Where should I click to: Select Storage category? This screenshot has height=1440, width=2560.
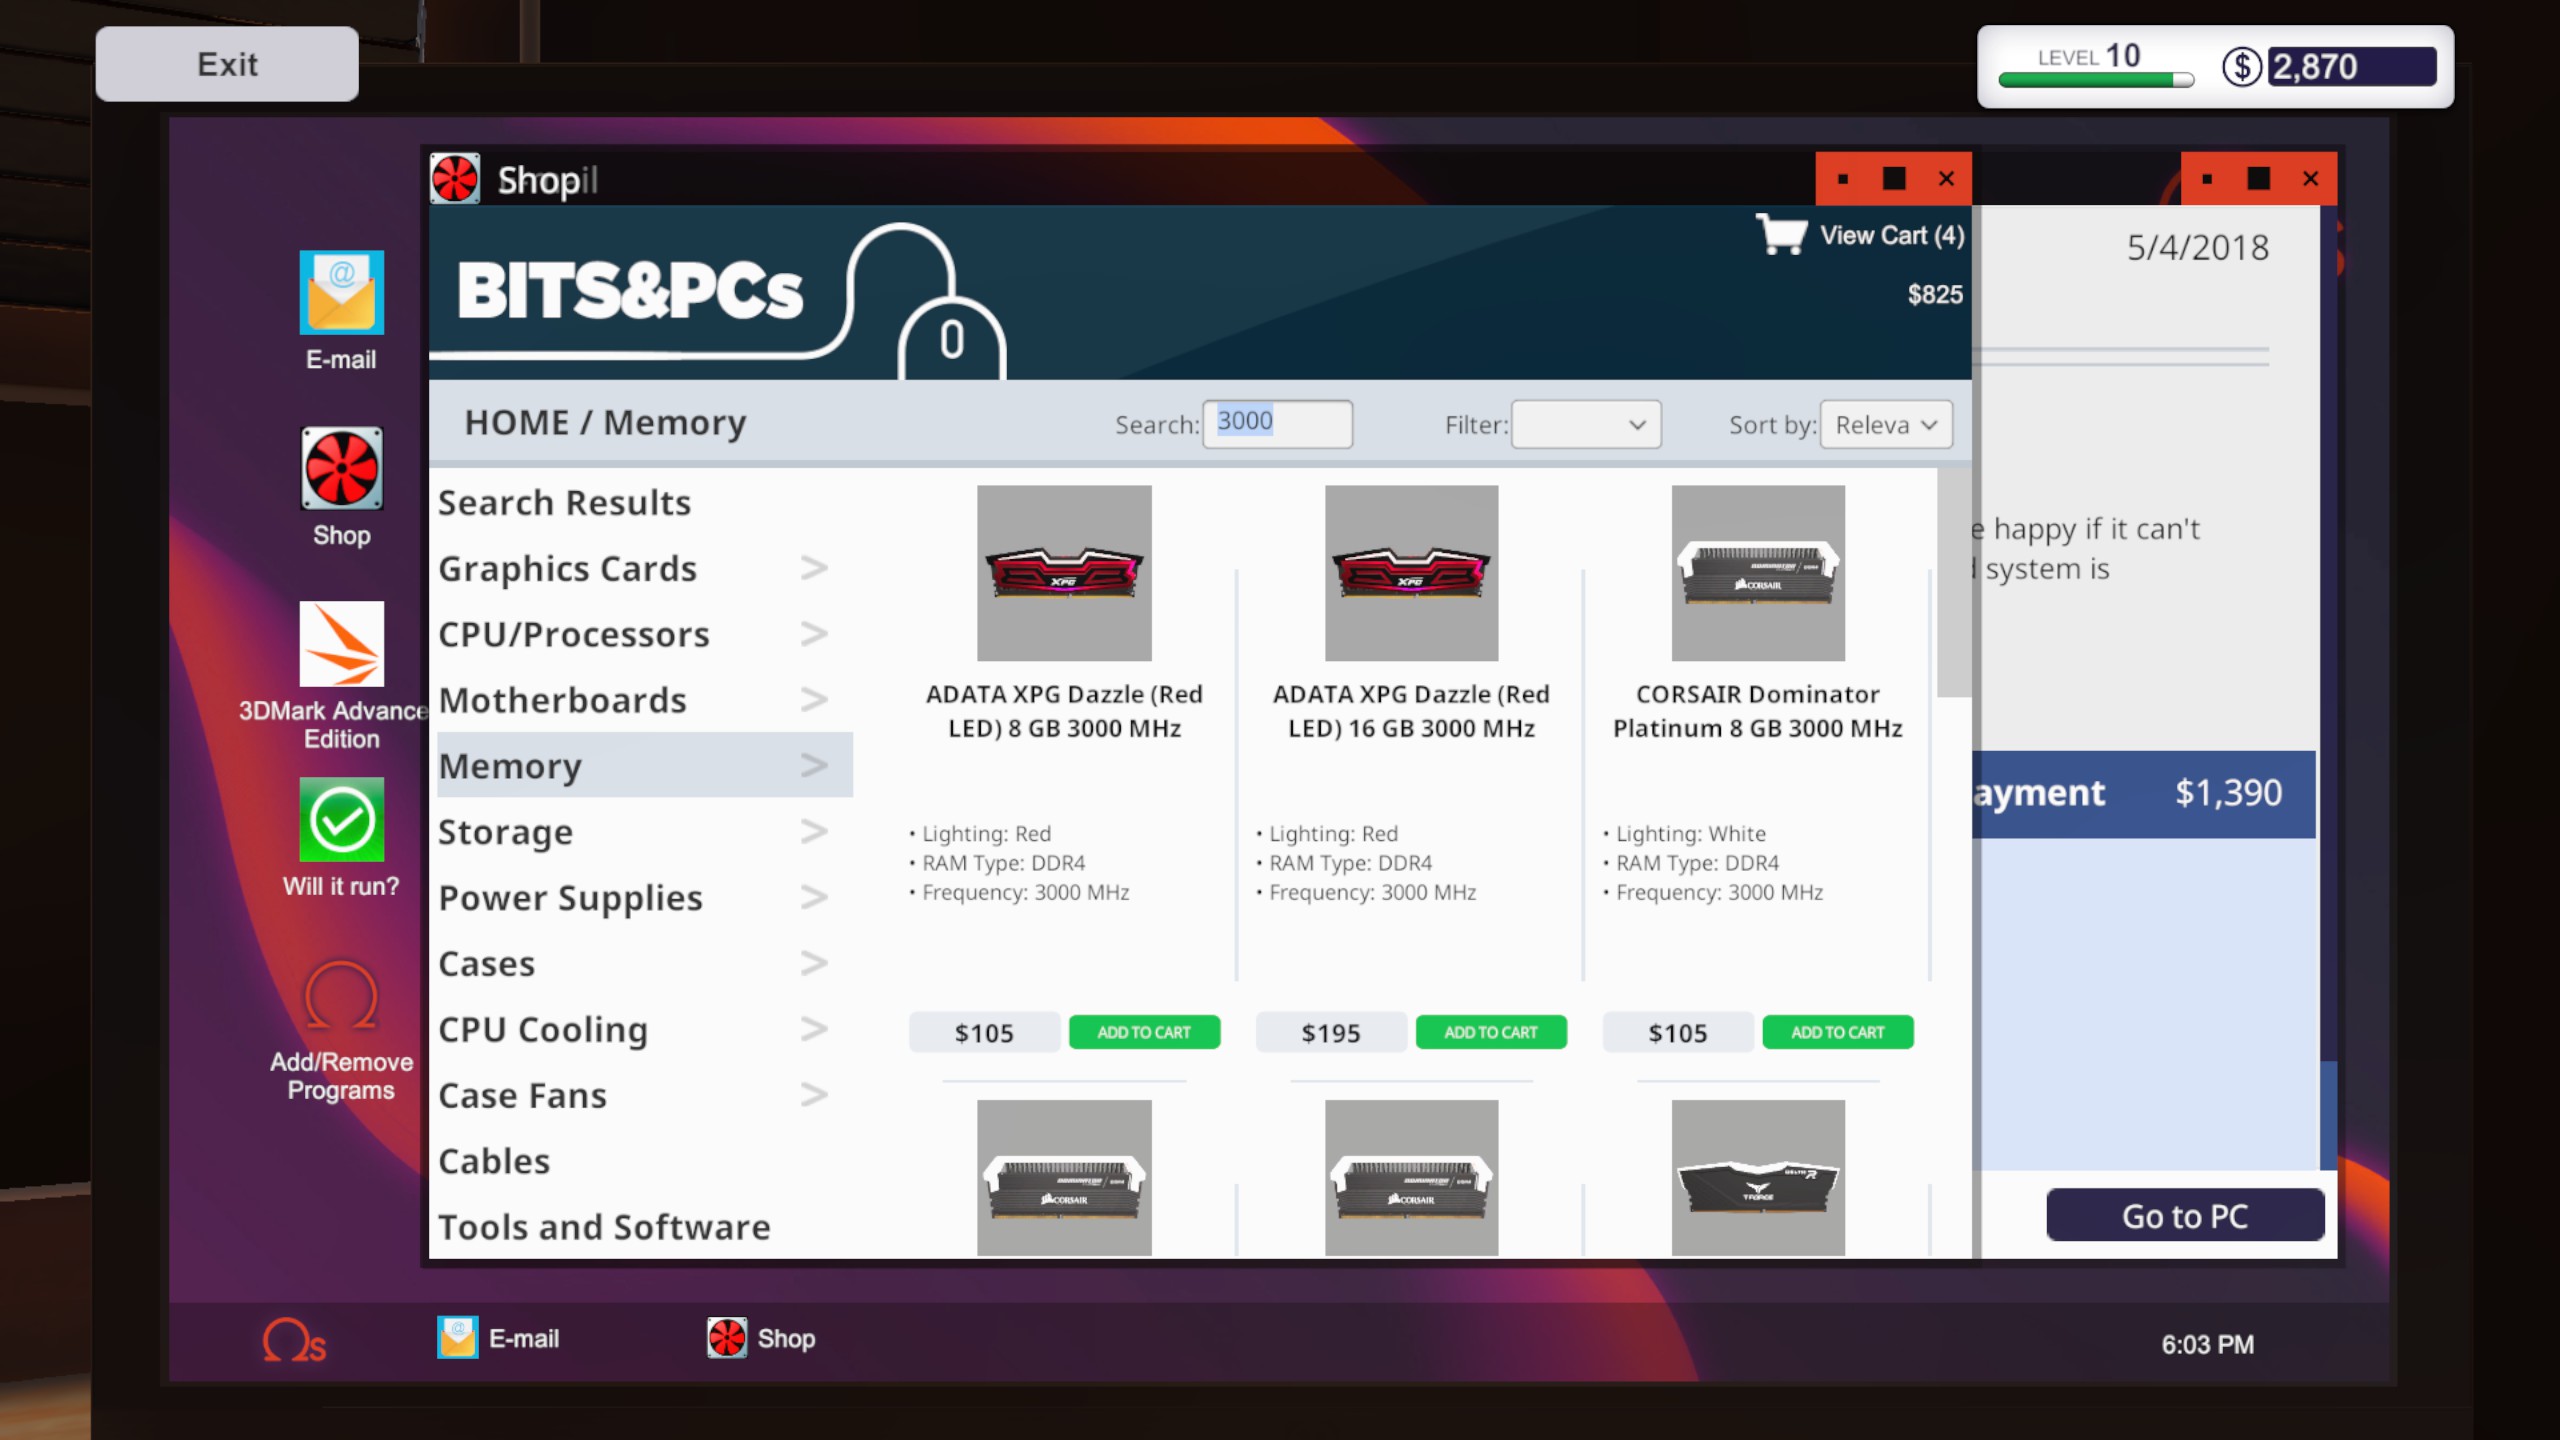pos(505,832)
